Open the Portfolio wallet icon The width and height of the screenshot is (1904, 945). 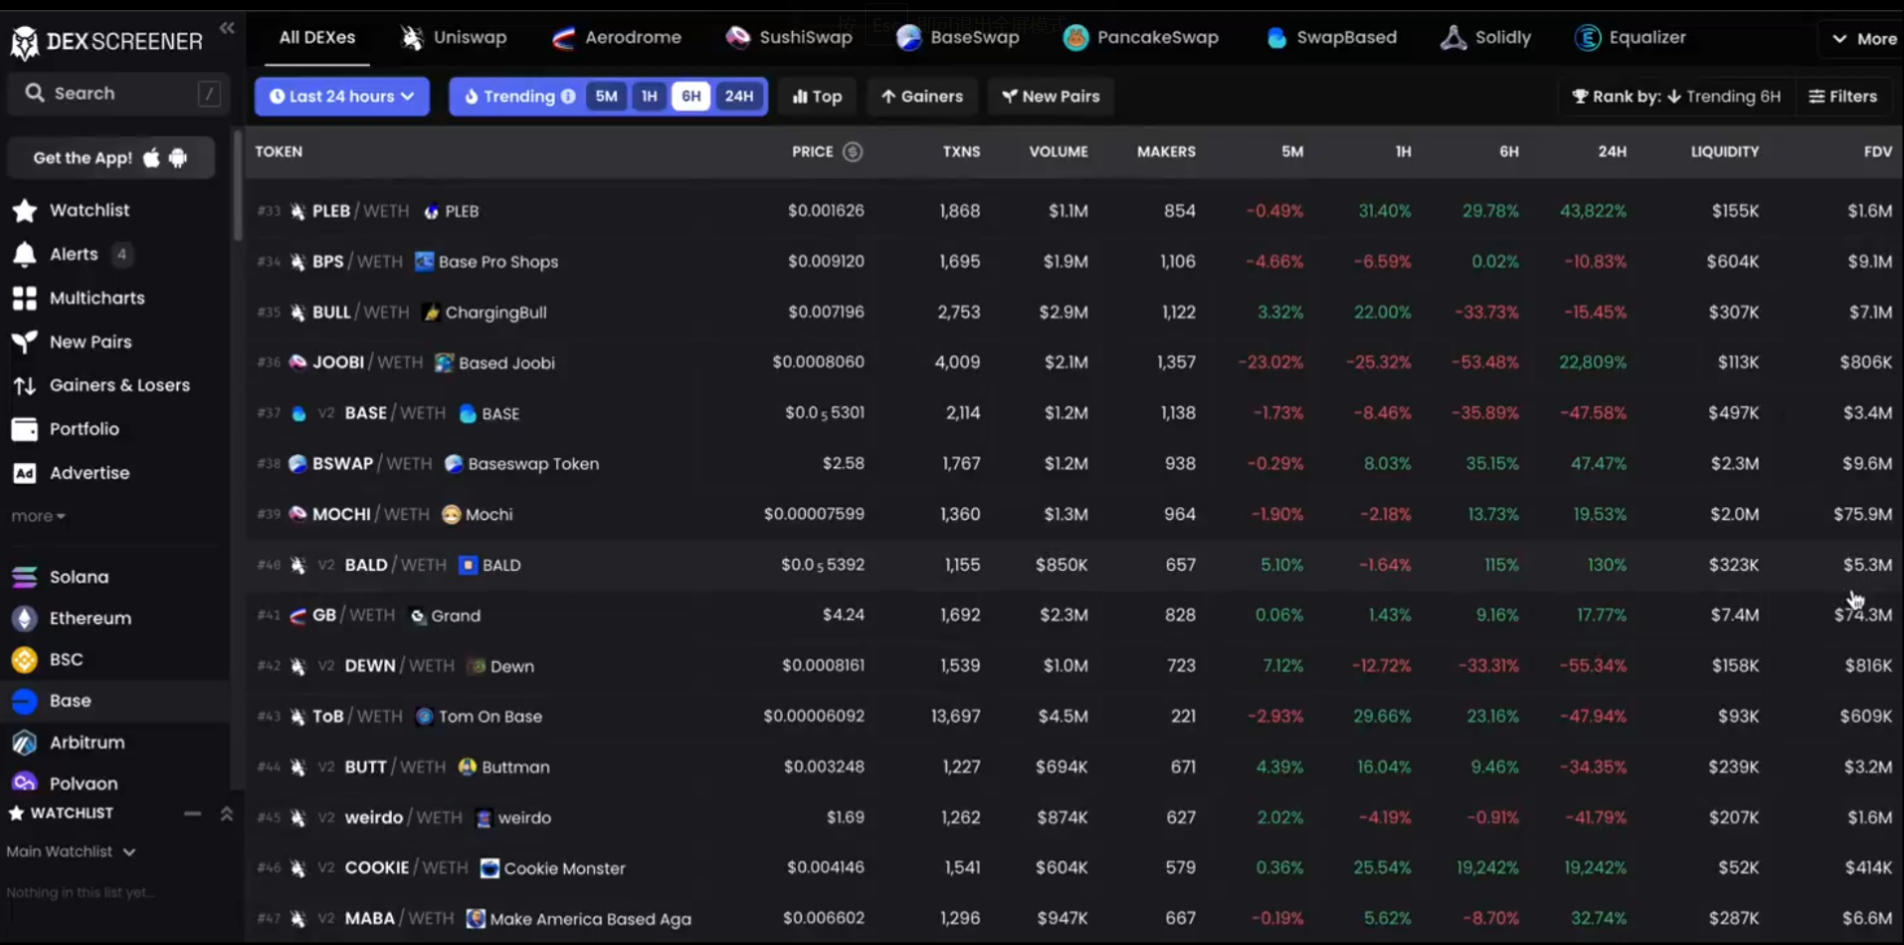[25, 429]
